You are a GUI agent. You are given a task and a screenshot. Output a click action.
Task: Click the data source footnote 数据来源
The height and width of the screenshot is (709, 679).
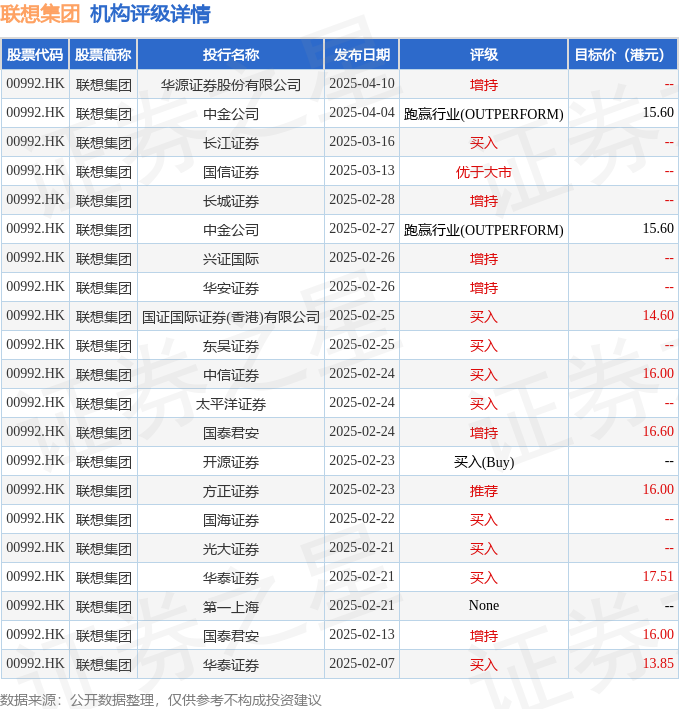point(160,700)
